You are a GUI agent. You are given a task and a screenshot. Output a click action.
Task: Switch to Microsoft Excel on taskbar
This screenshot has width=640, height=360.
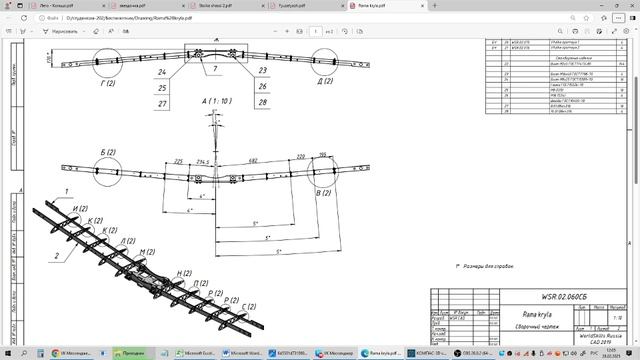click(x=195, y=353)
